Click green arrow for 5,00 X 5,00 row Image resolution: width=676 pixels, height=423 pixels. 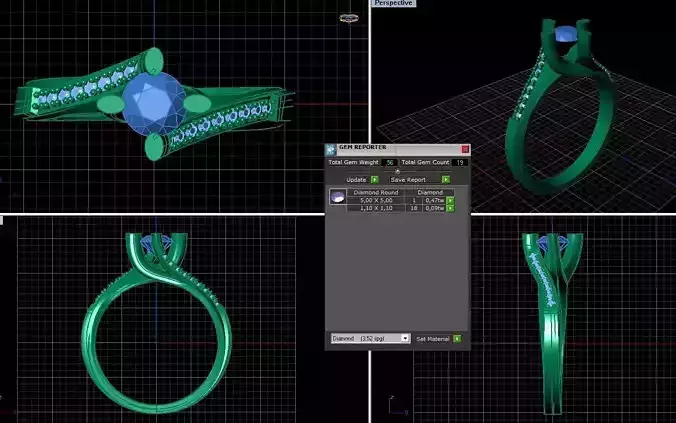pyautogui.click(x=451, y=201)
